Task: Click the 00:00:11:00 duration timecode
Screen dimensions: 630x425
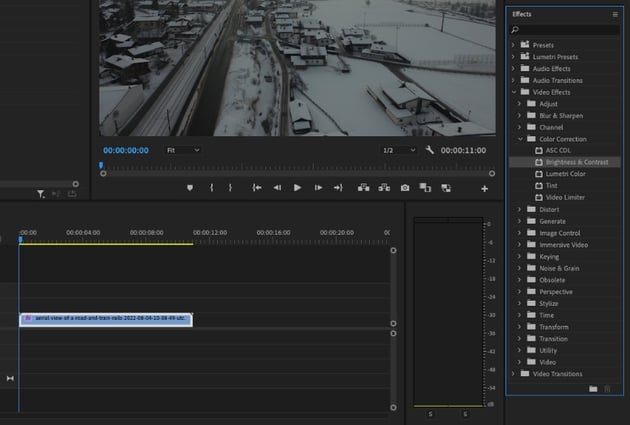Action: click(x=463, y=150)
